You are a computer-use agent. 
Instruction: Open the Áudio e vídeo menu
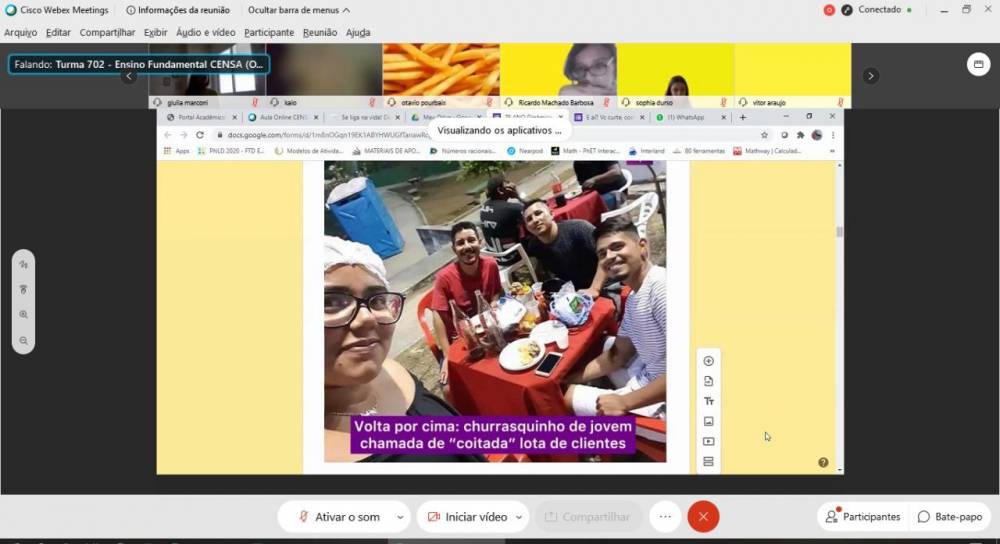click(x=205, y=32)
